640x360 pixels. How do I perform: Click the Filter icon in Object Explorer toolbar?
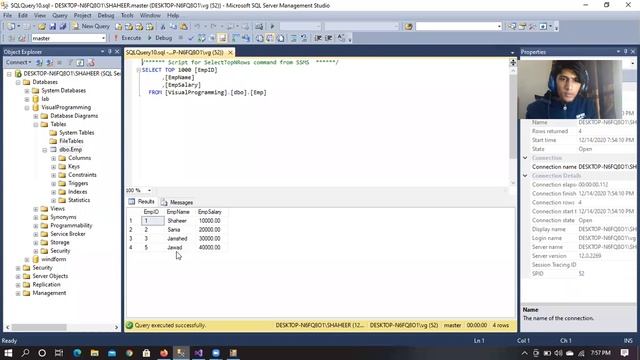[70, 62]
